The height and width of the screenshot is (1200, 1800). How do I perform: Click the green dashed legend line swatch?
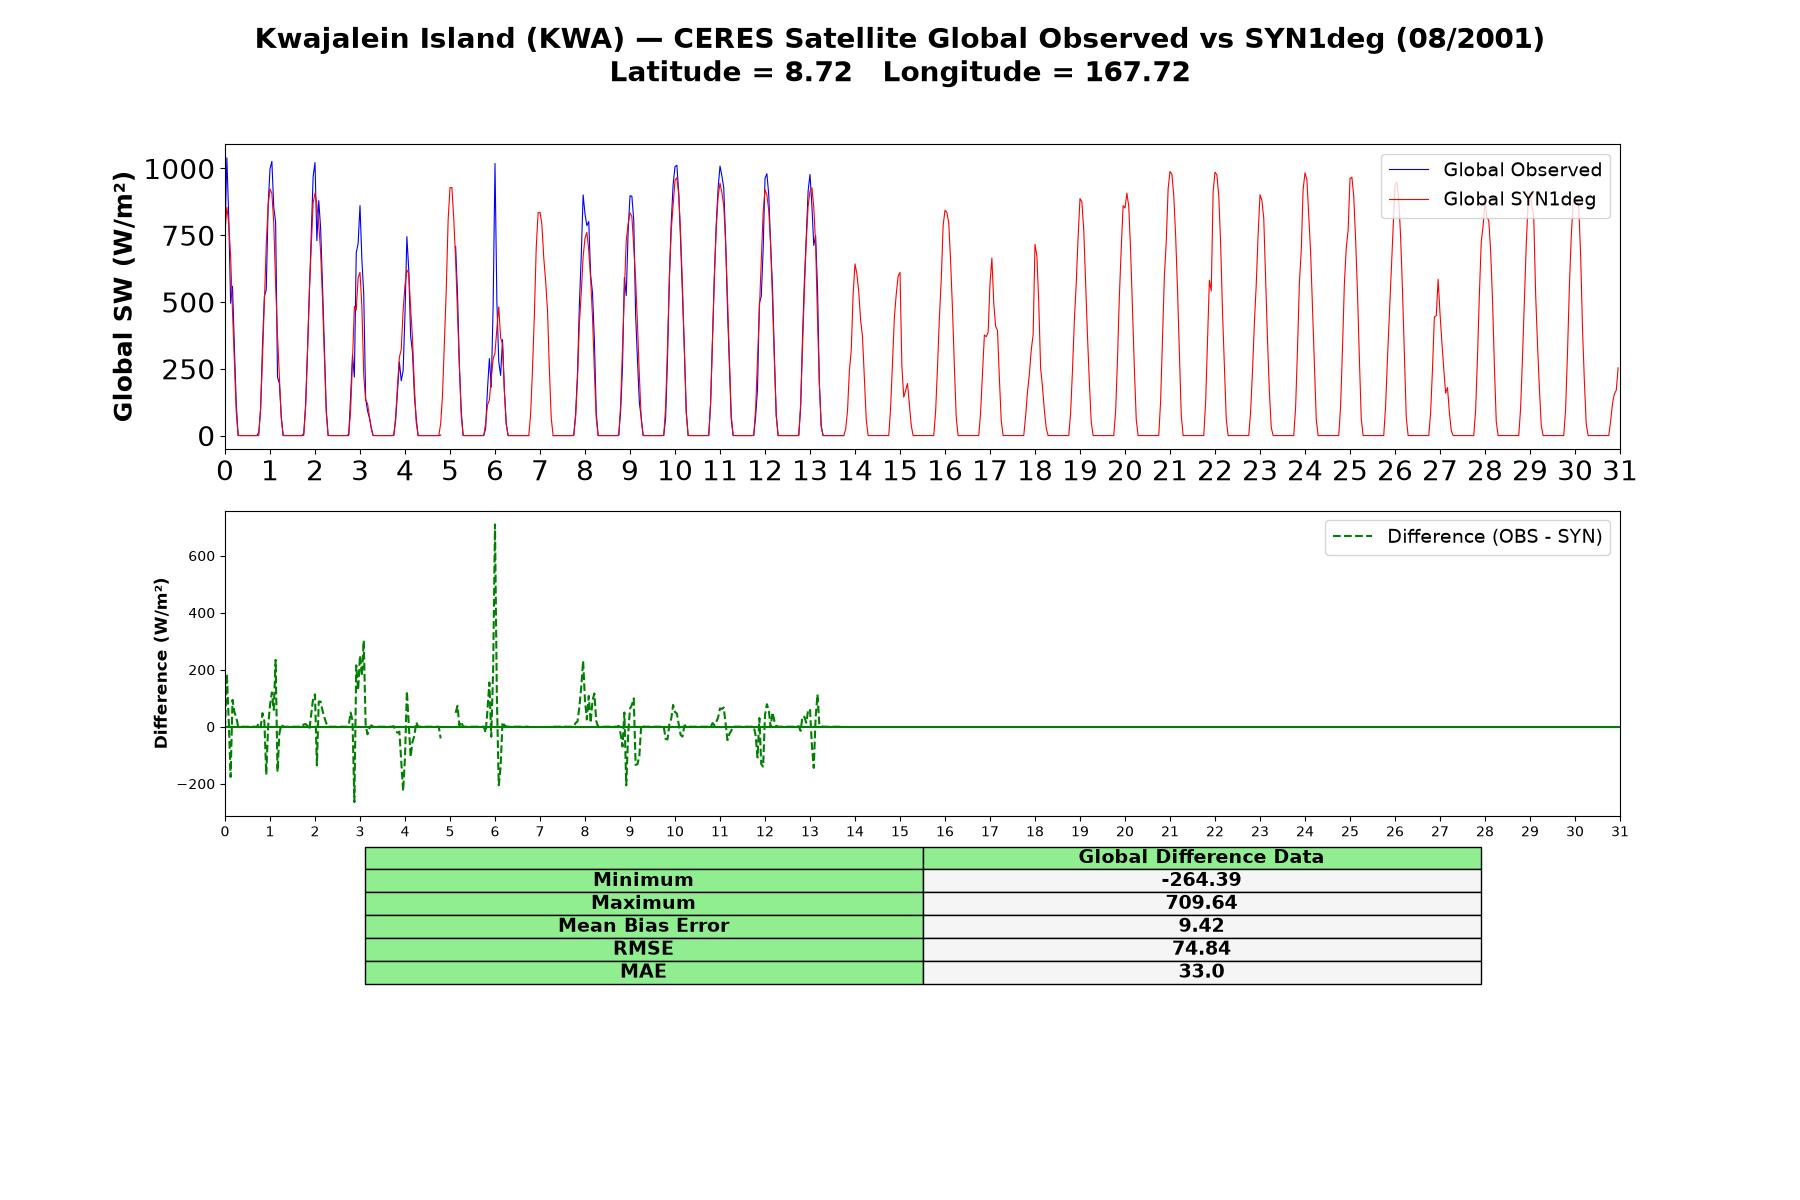coord(1353,537)
